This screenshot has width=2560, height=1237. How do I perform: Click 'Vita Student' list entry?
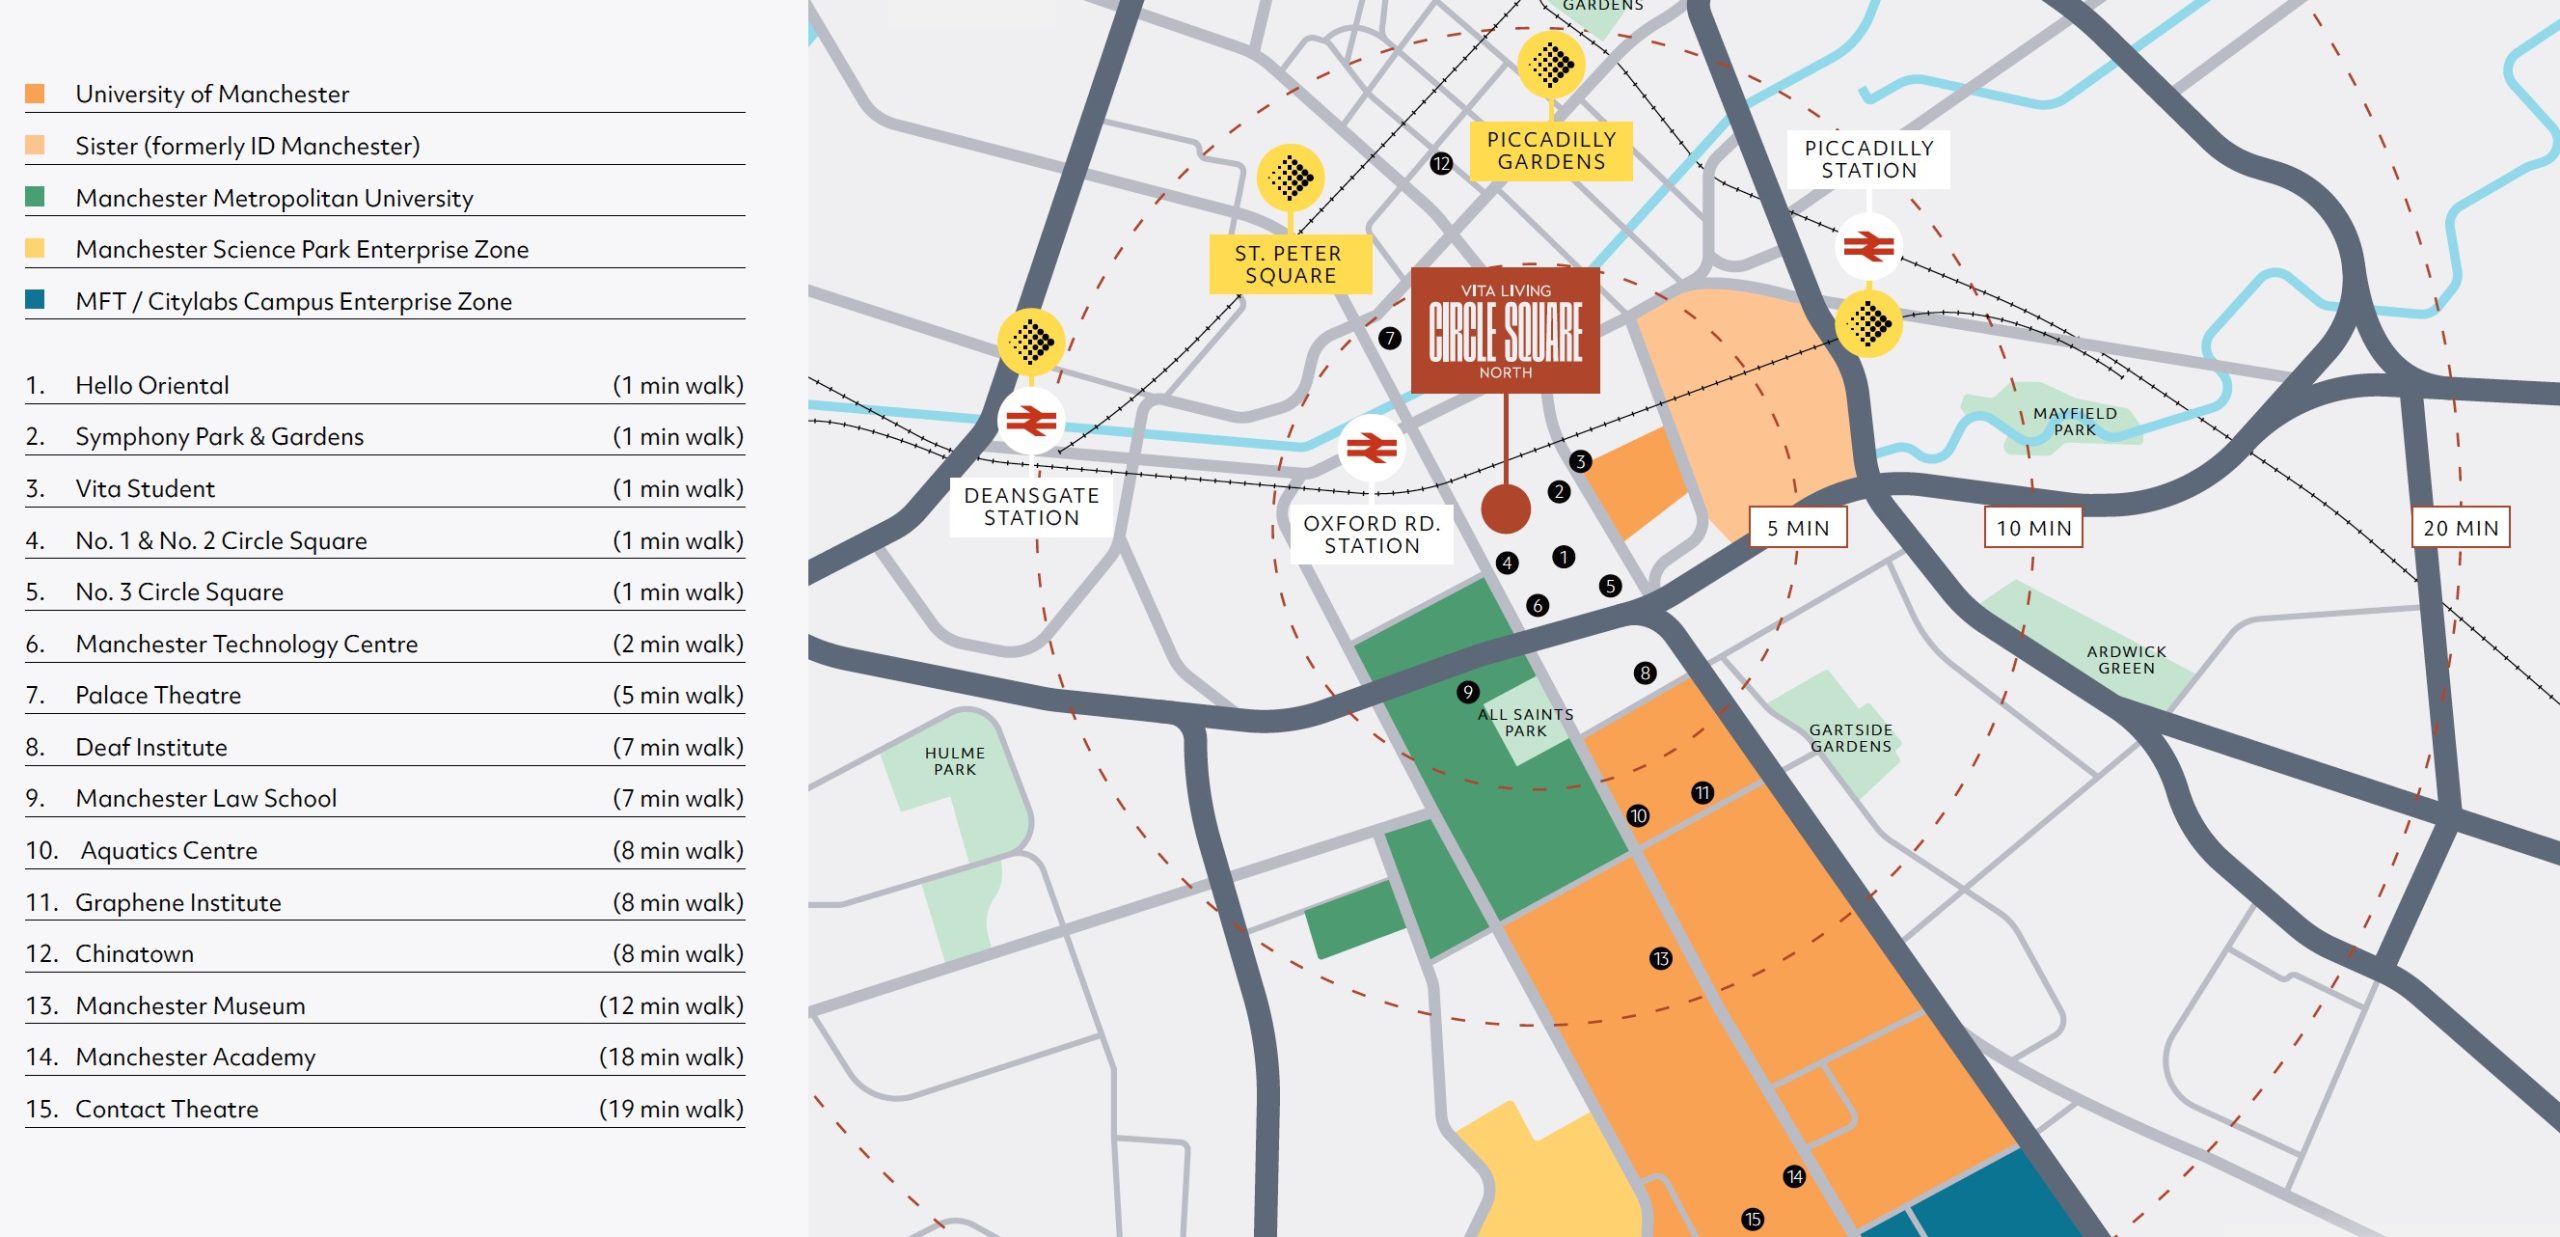[145, 488]
